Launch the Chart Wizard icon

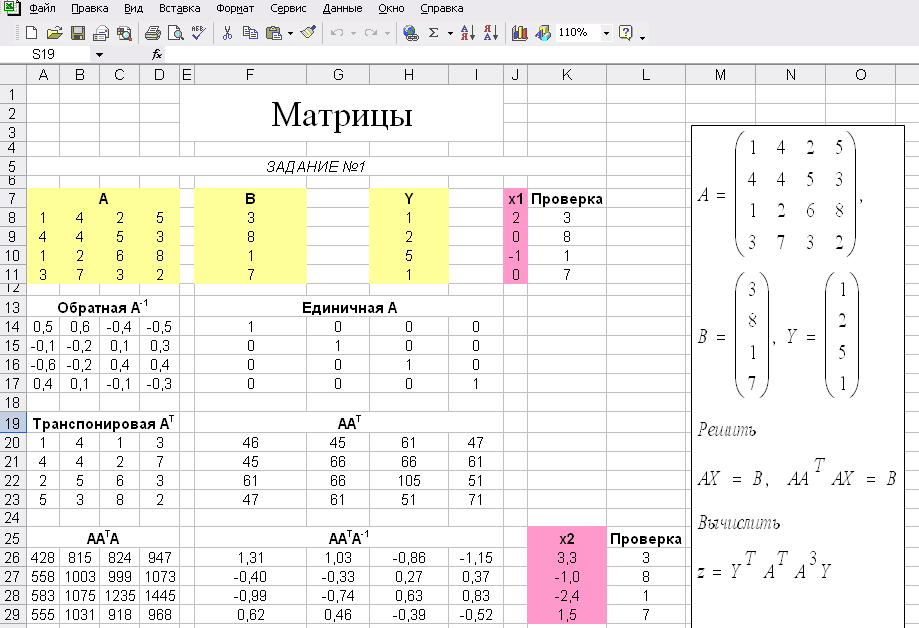519,33
